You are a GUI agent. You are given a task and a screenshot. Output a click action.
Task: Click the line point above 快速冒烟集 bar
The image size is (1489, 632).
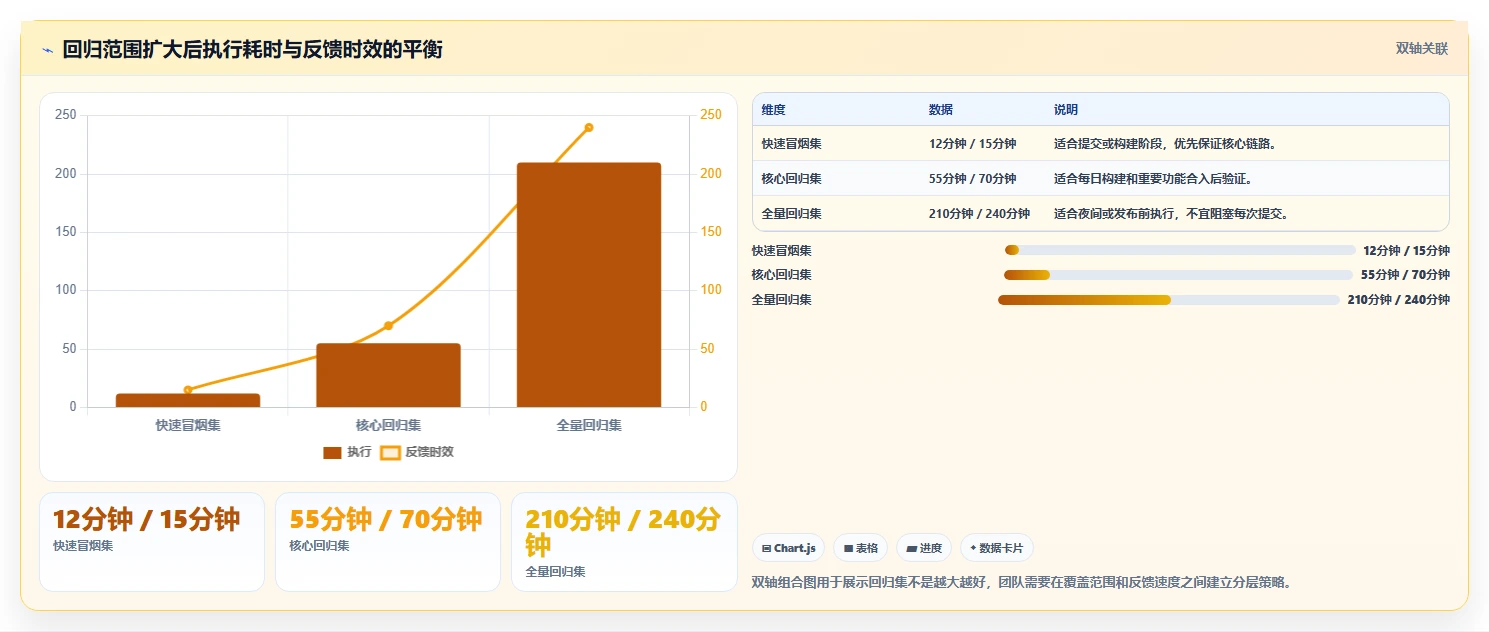click(x=188, y=390)
